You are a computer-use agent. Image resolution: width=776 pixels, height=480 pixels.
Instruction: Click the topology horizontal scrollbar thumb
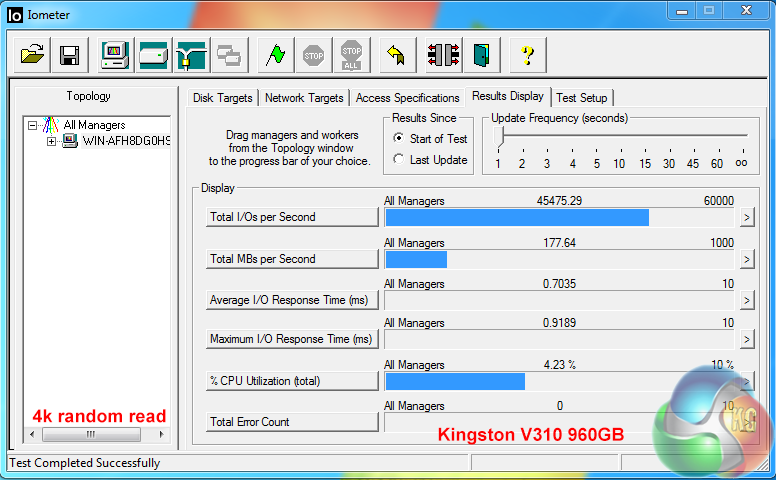(91, 434)
